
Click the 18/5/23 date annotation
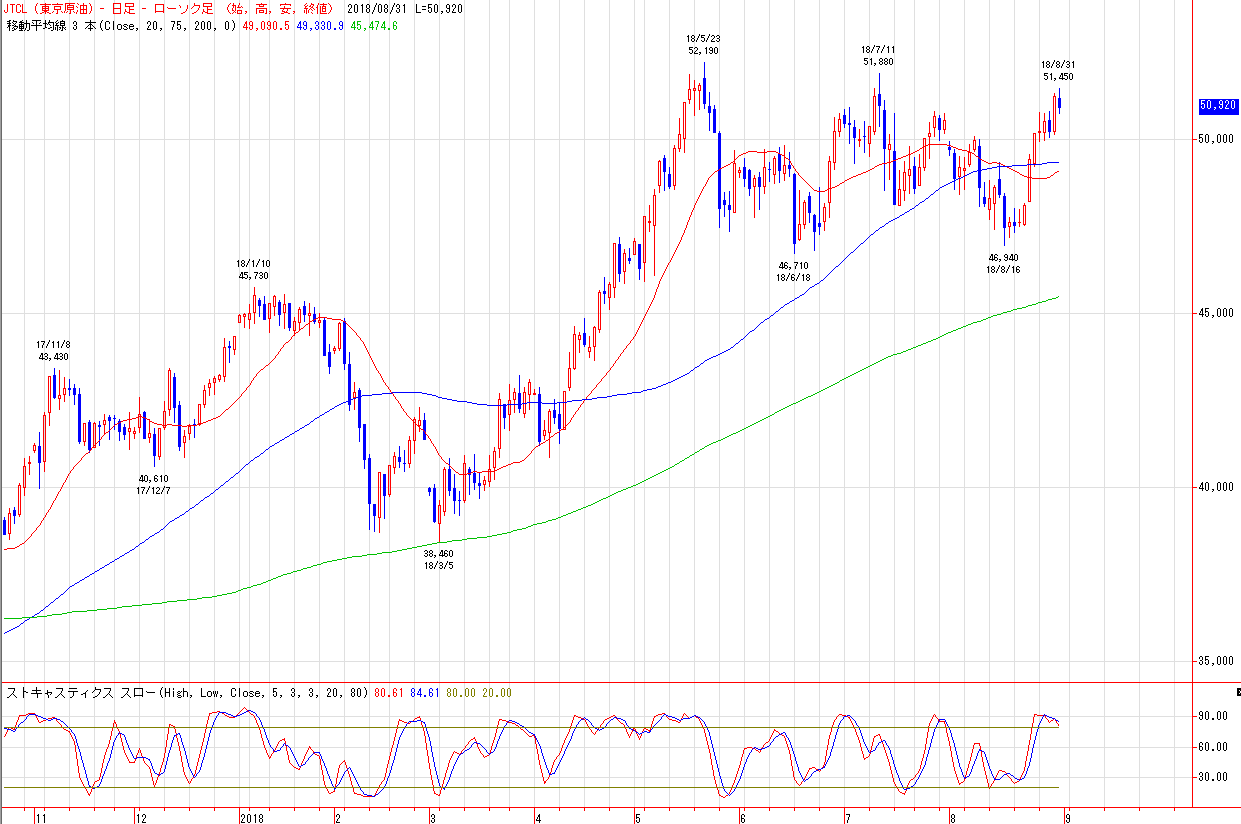[704, 38]
